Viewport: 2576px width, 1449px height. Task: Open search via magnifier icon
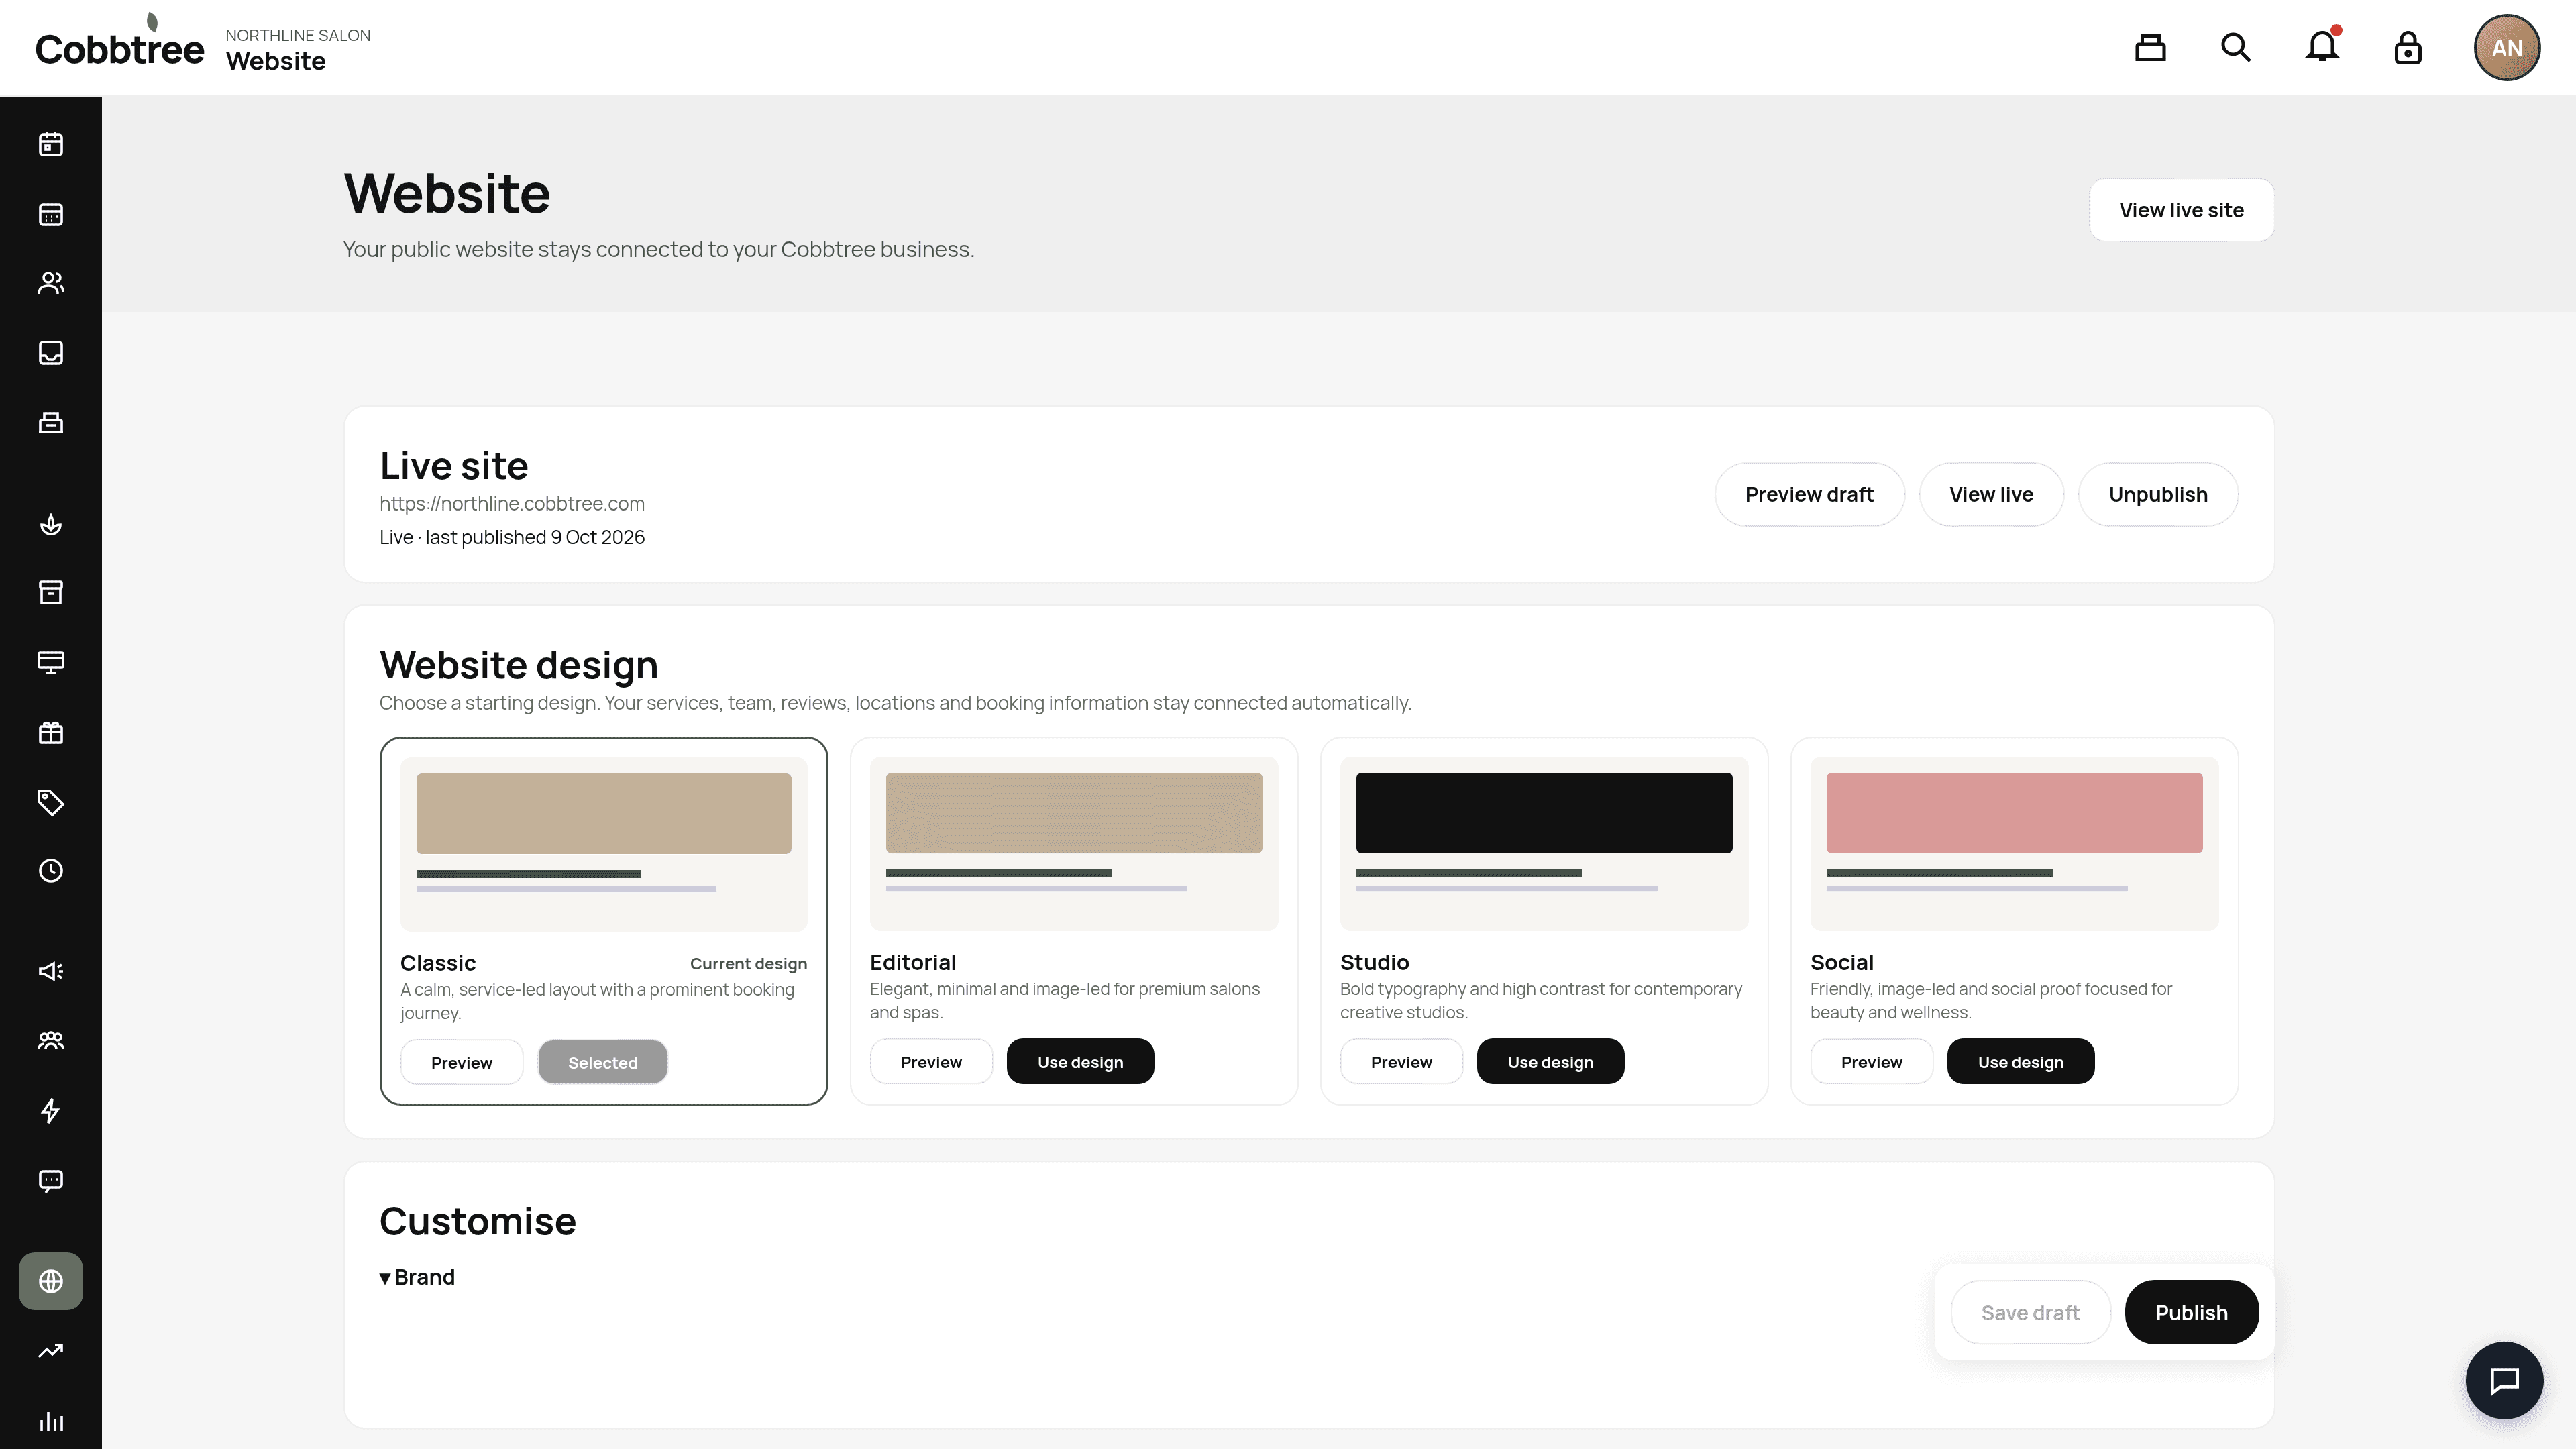(x=2236, y=48)
